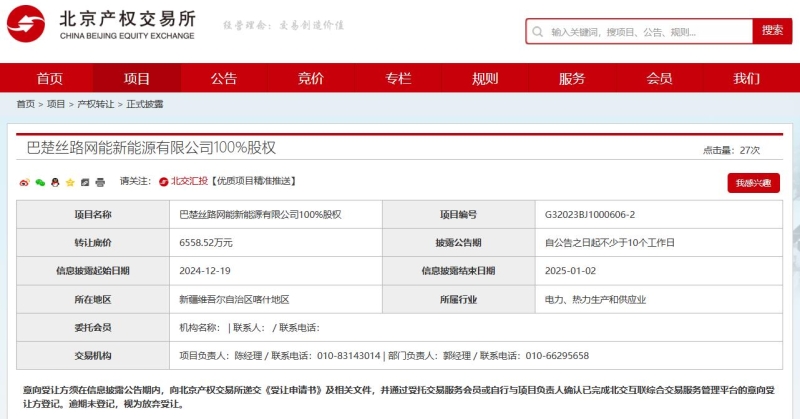Open the 北交汇投 link
Screen dimensions: 800x419
(x=189, y=181)
